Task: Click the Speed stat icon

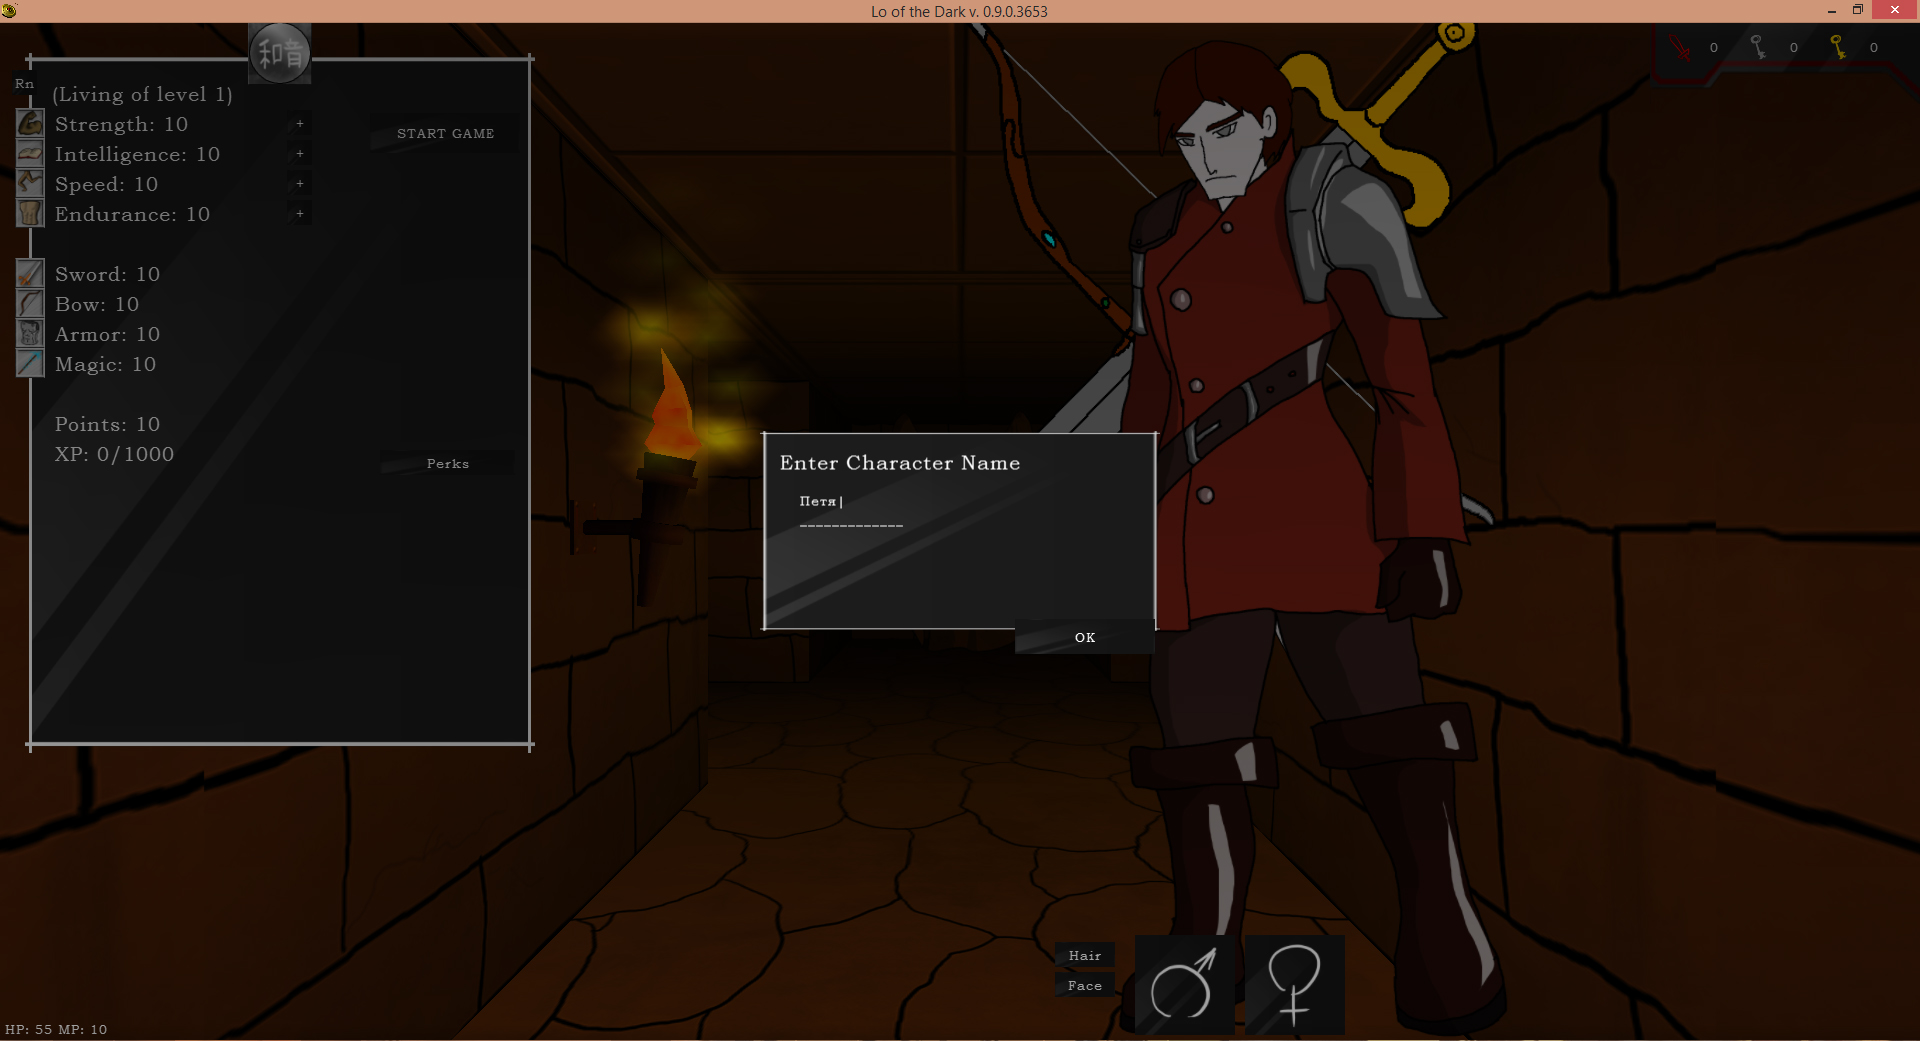Action: (30, 183)
